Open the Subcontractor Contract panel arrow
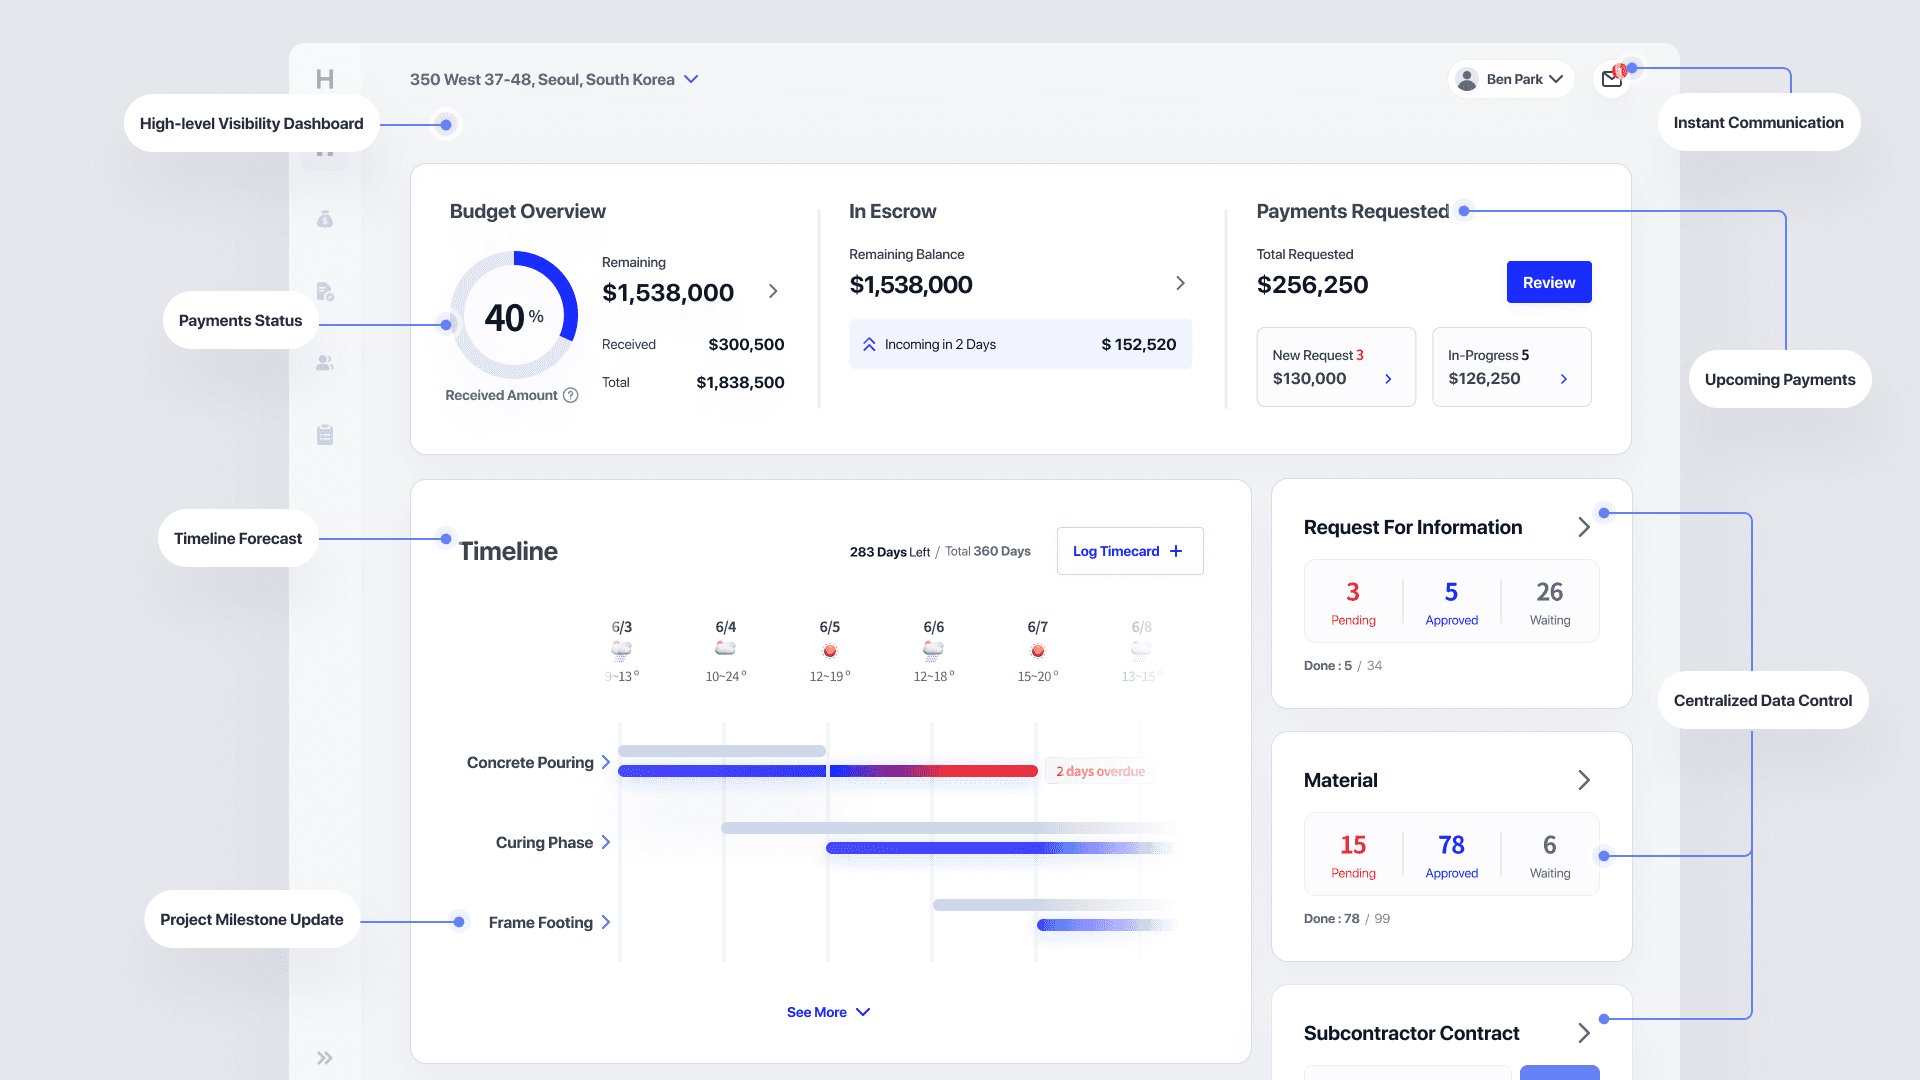The image size is (1920, 1080). 1584,1033
